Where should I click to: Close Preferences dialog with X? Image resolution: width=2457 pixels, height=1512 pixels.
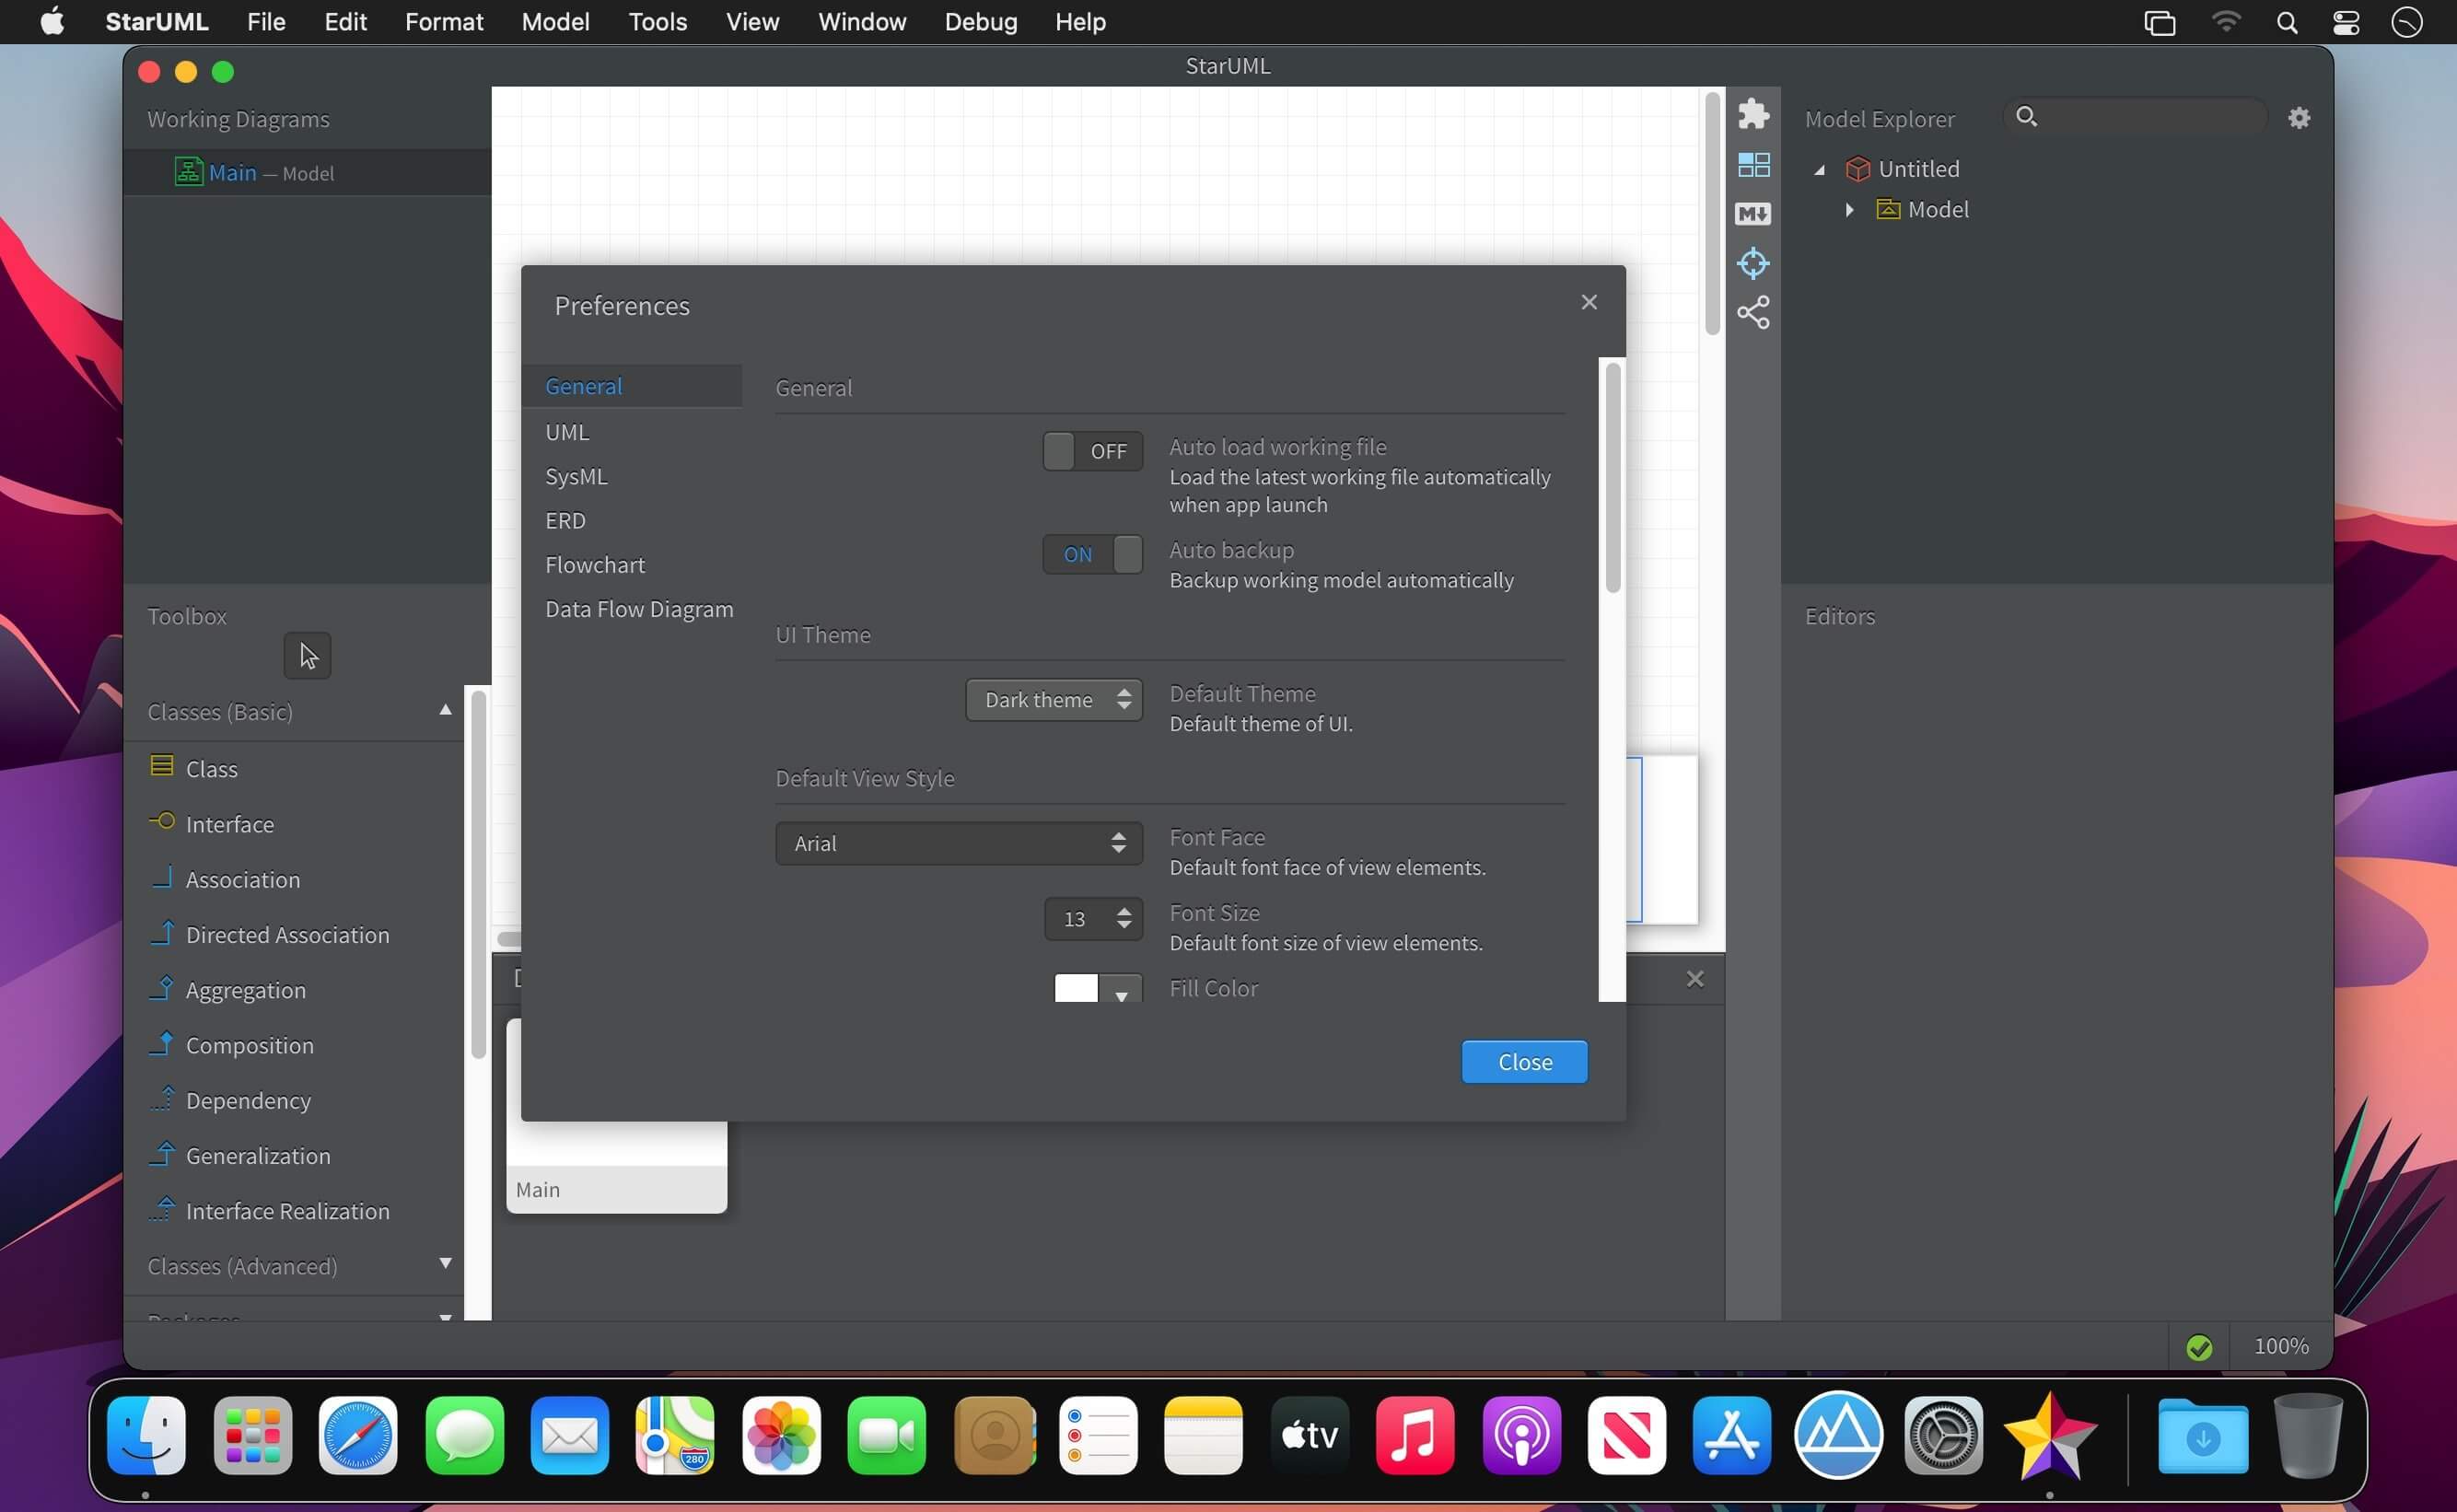point(1589,302)
